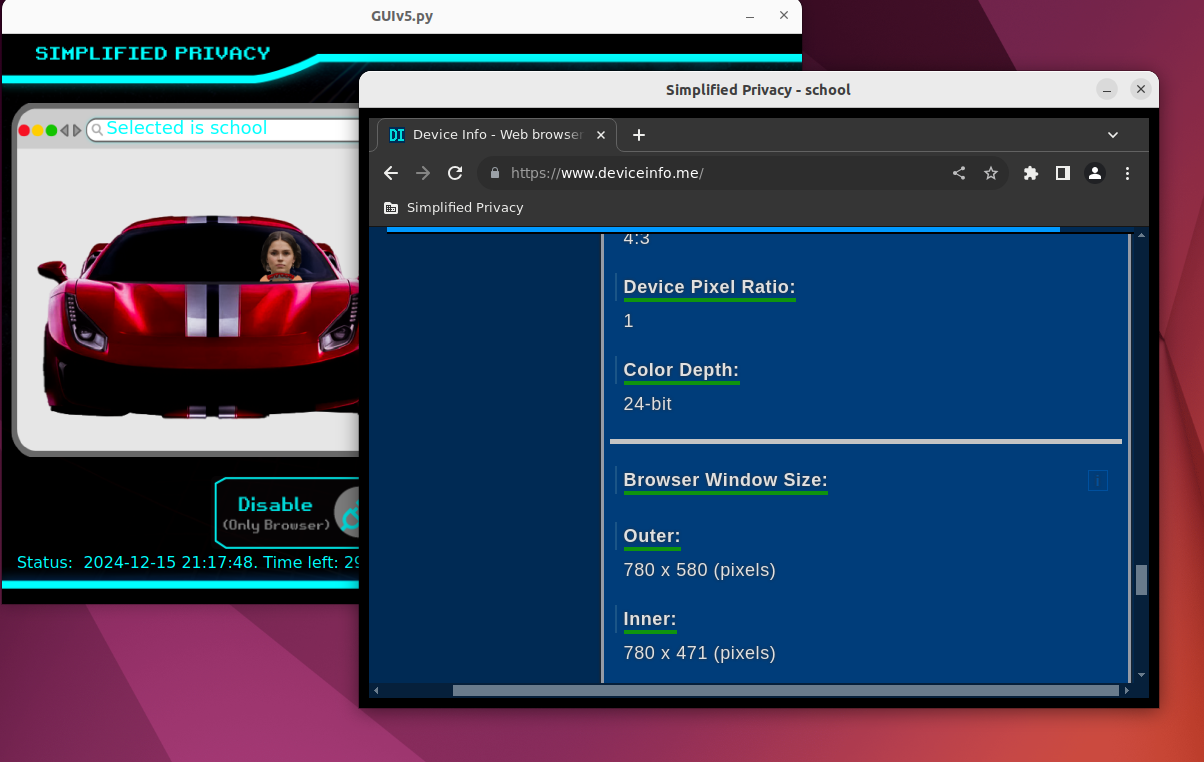Click the greyed forward arrow in Chrome toolbar
1204x762 pixels.
(423, 173)
